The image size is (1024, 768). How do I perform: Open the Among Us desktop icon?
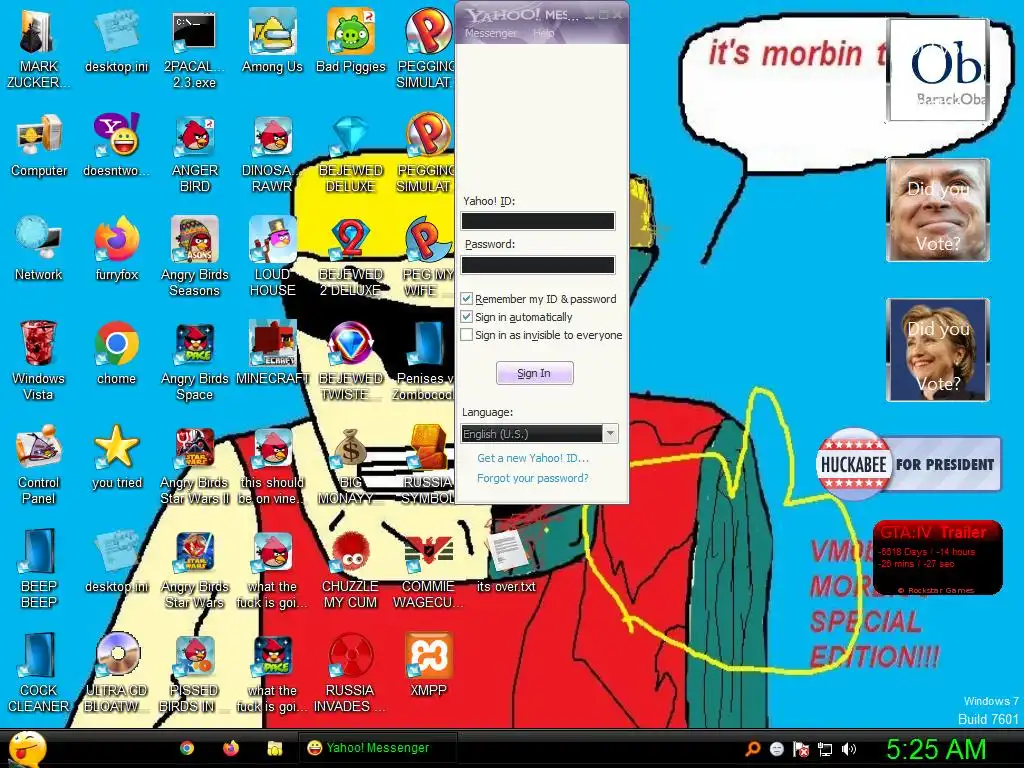point(272,39)
